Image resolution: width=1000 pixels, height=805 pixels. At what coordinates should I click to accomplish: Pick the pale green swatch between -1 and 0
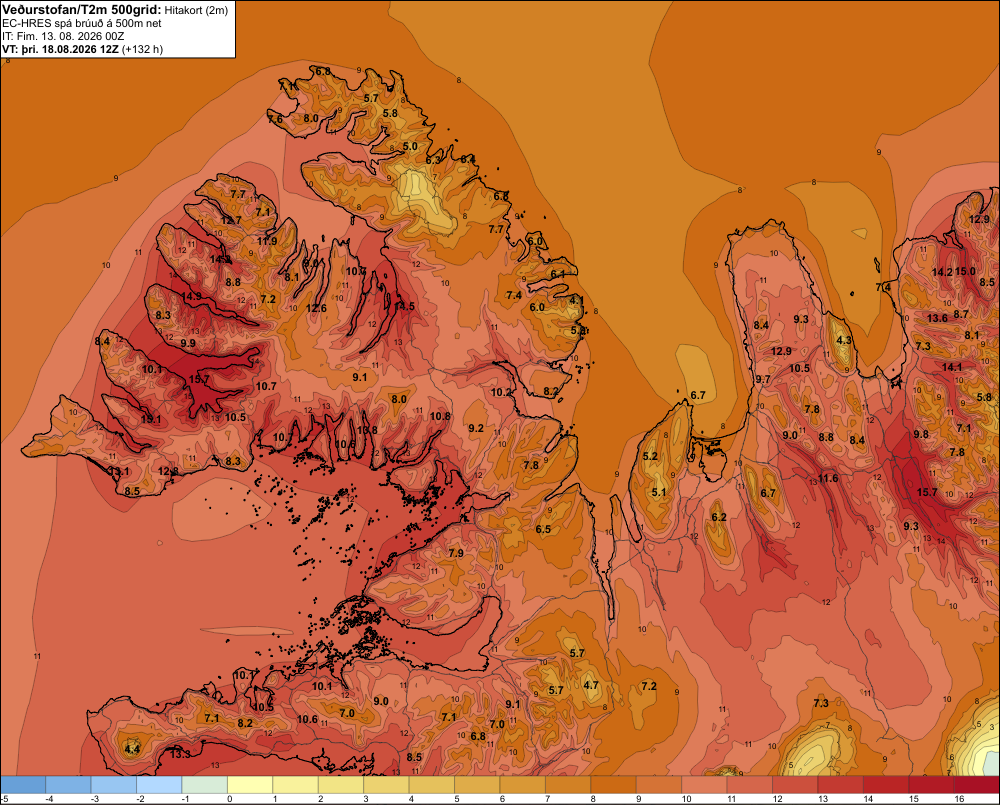205,785
